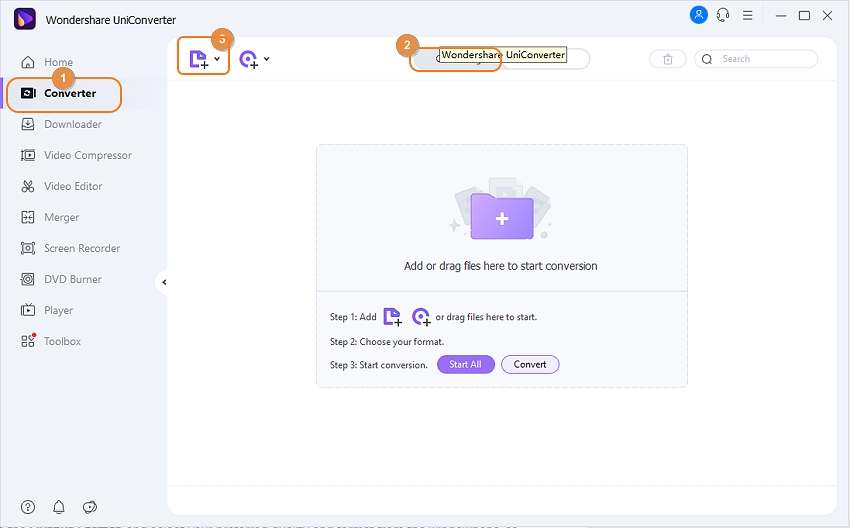
Task: Open the Player TV icon
Action: point(28,310)
